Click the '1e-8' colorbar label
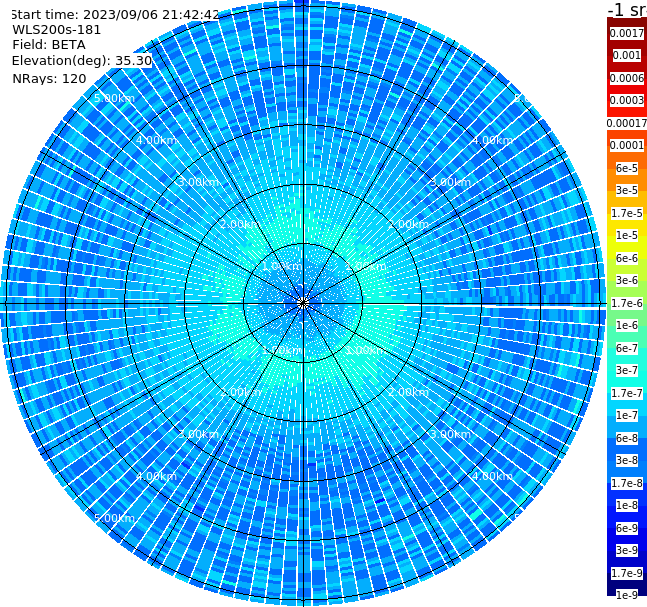 627,505
